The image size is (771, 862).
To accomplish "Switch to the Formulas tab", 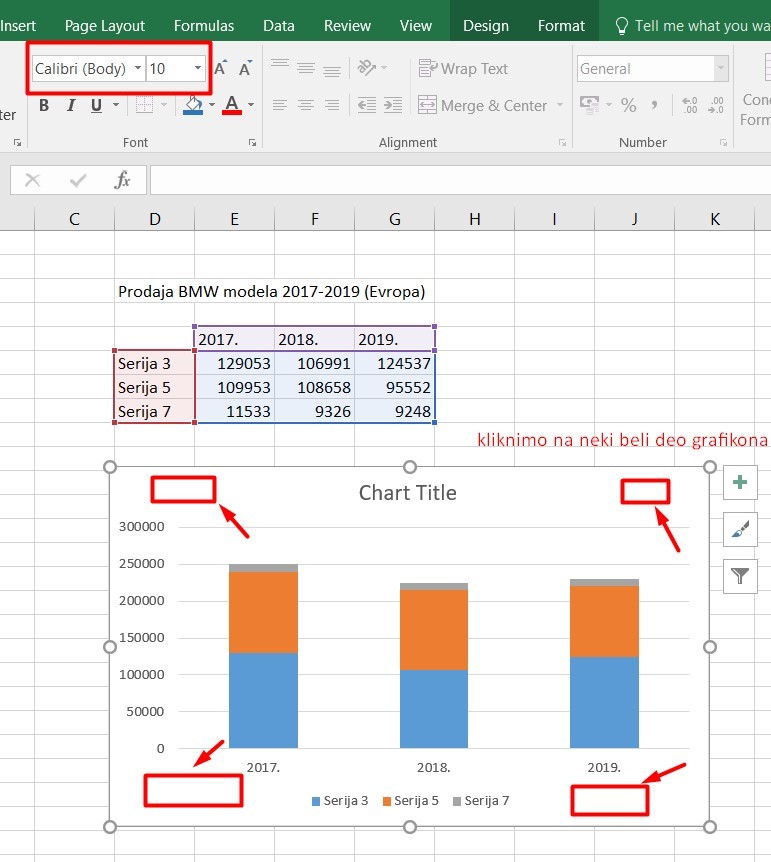I will coord(203,26).
